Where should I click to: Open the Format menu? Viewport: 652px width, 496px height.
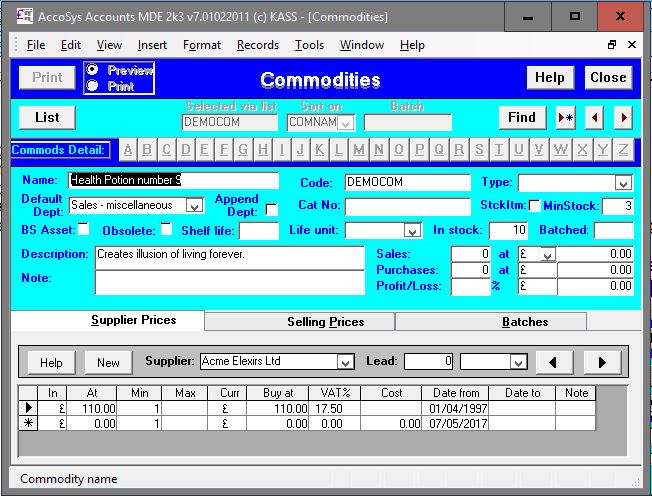tap(202, 45)
